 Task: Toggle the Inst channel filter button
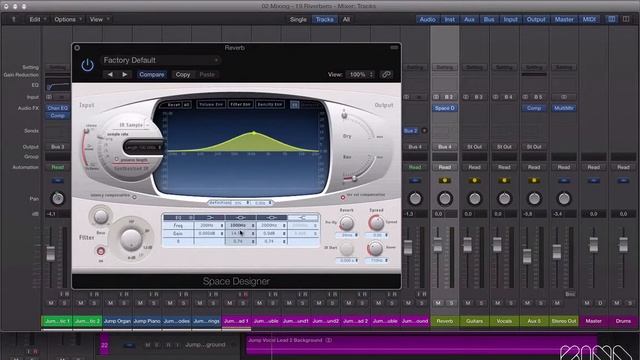pos(449,19)
